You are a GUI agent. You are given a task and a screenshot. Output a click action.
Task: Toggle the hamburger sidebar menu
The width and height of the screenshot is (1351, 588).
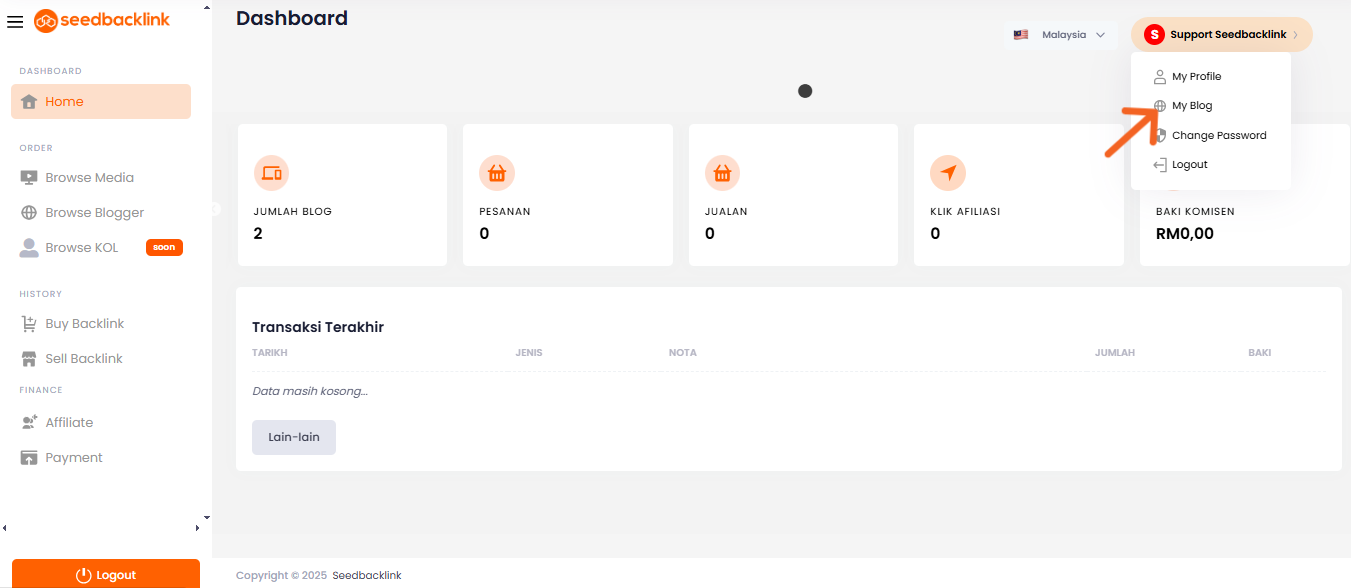15,21
